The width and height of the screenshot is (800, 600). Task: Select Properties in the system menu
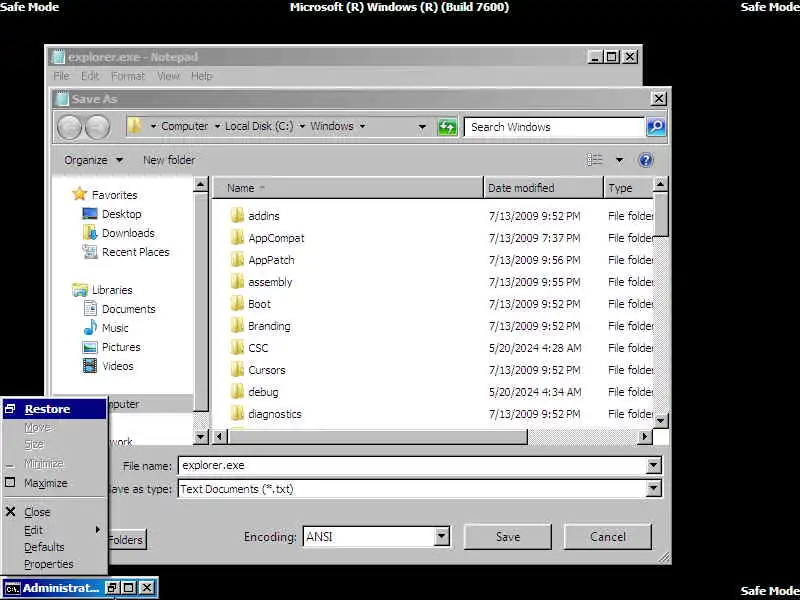[x=55, y=564]
